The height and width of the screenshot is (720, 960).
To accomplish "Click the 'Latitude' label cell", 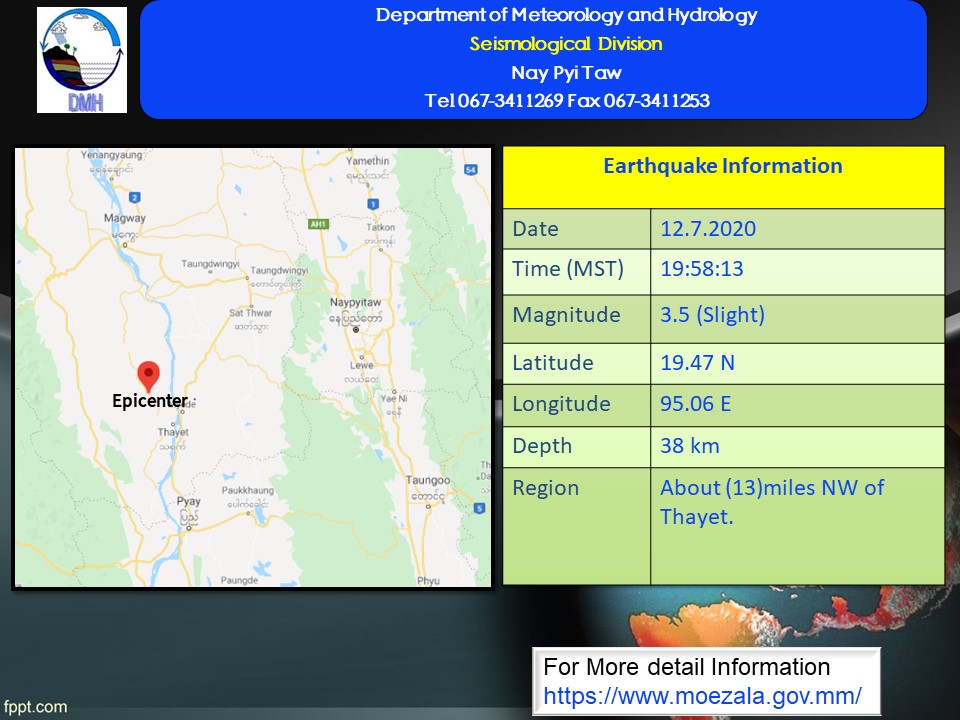I will 577,364.
